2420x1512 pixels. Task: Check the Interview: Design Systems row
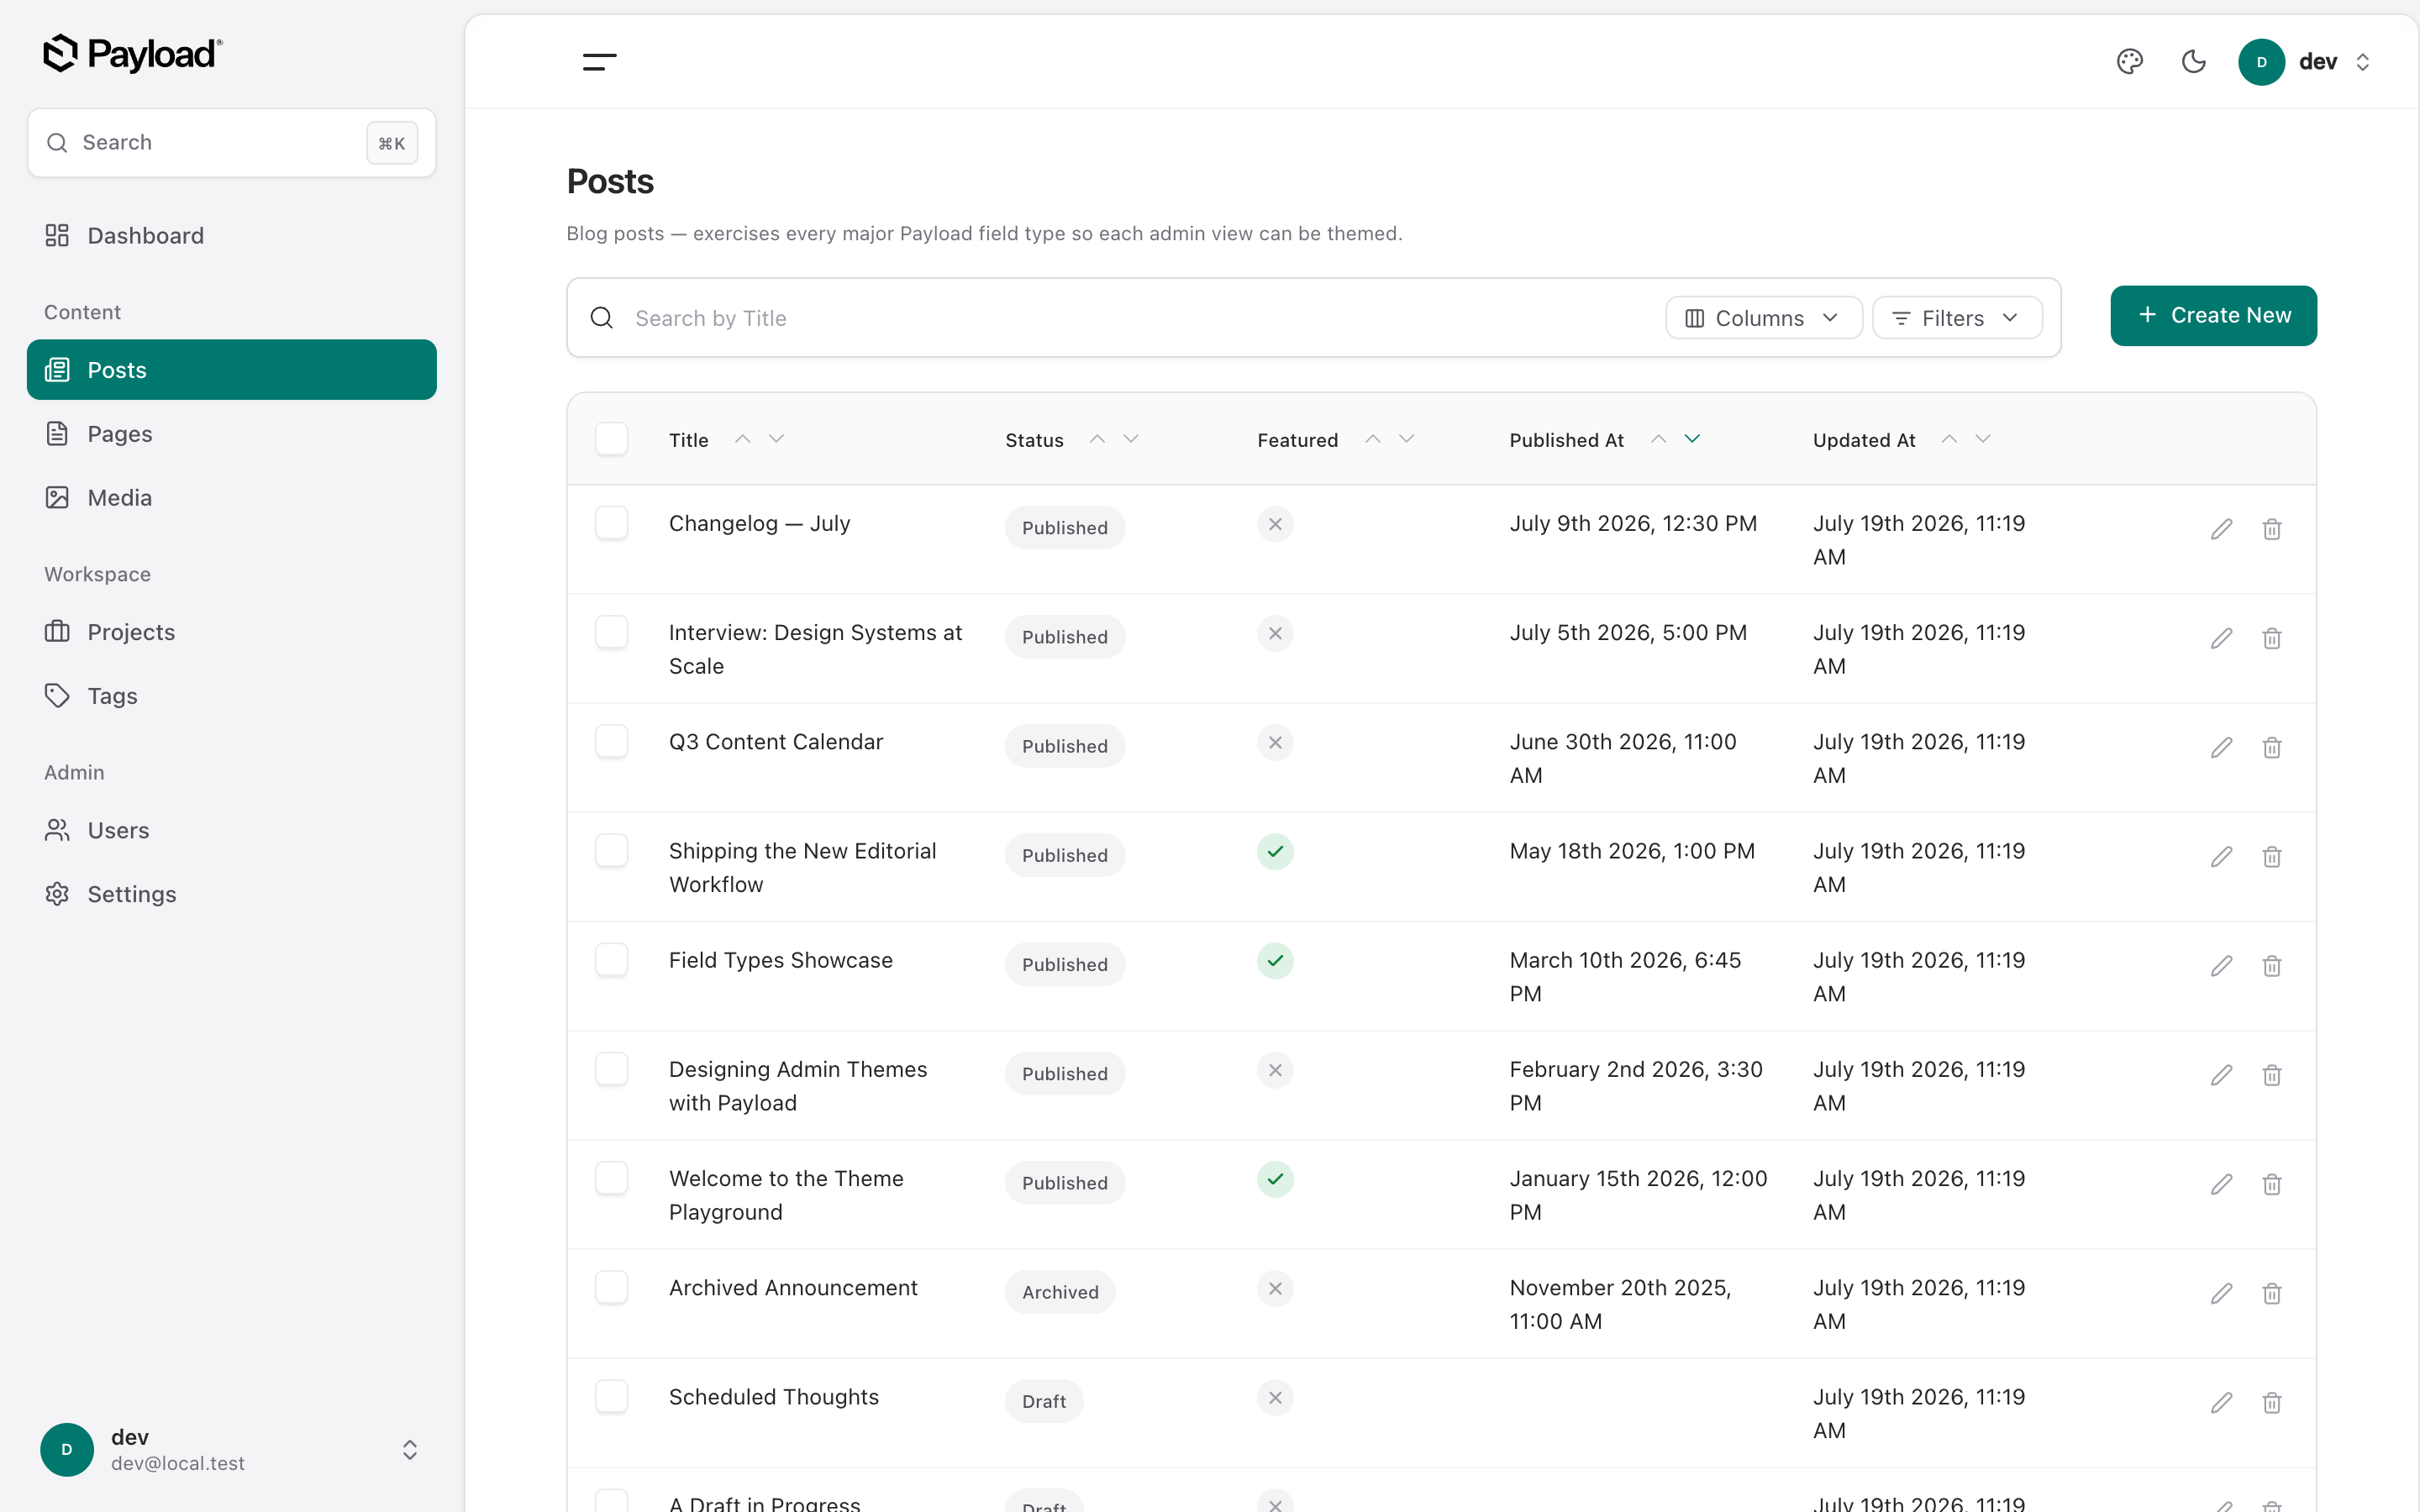611,632
